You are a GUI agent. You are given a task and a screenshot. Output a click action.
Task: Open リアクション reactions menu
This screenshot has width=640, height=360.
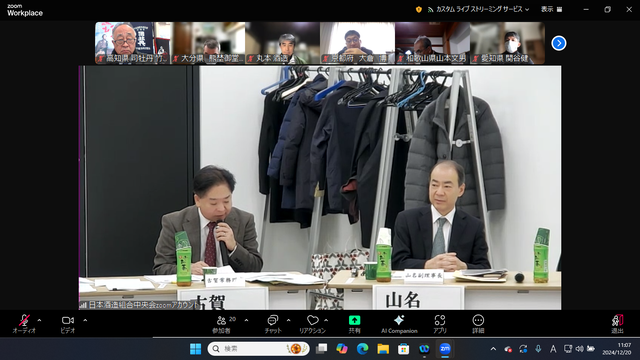click(x=313, y=324)
